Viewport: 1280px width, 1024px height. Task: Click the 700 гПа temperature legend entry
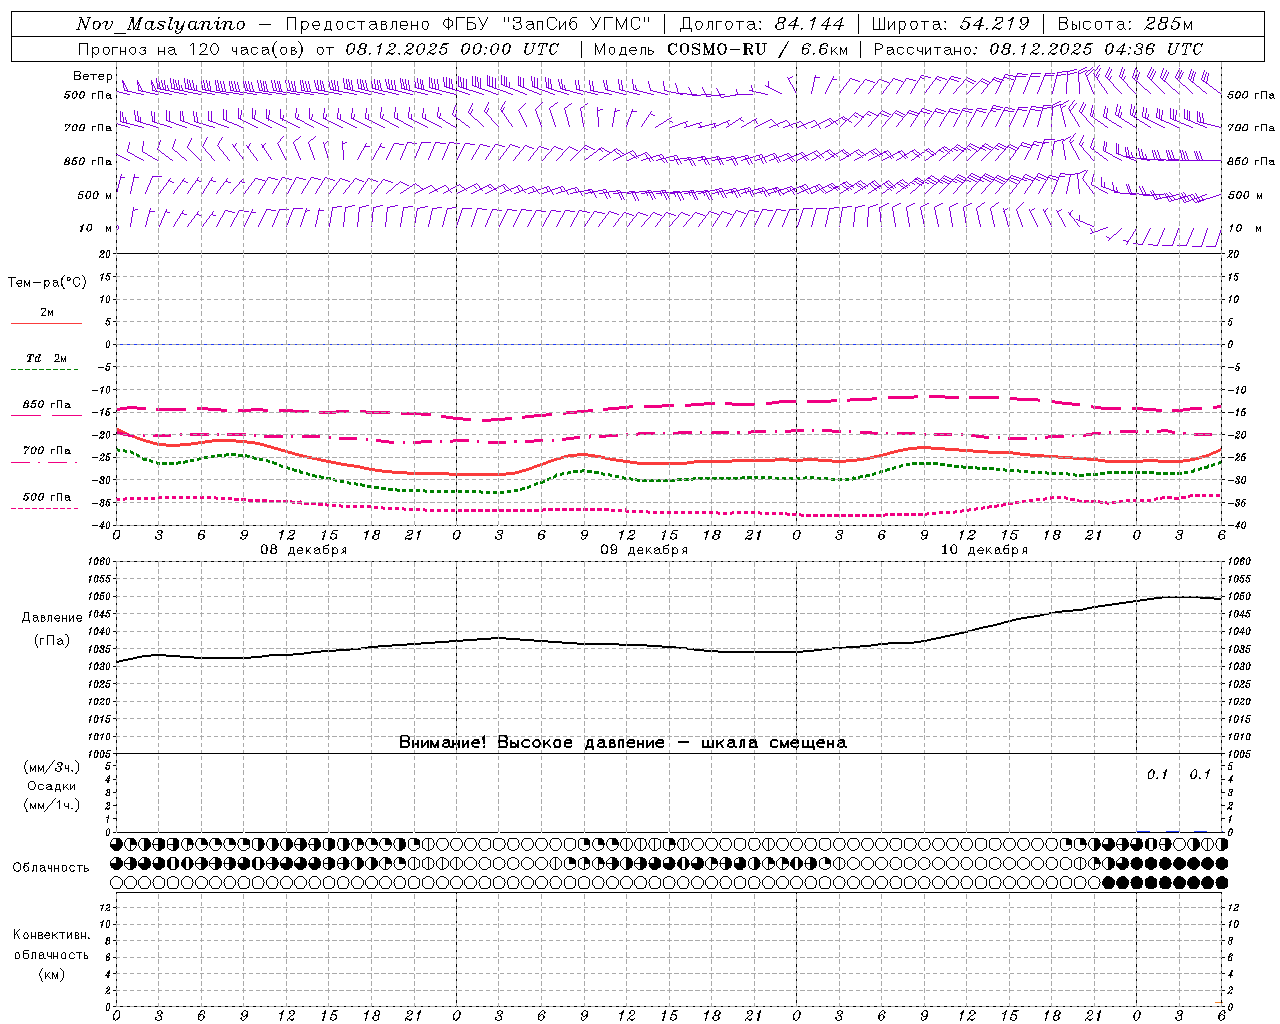click(46, 451)
